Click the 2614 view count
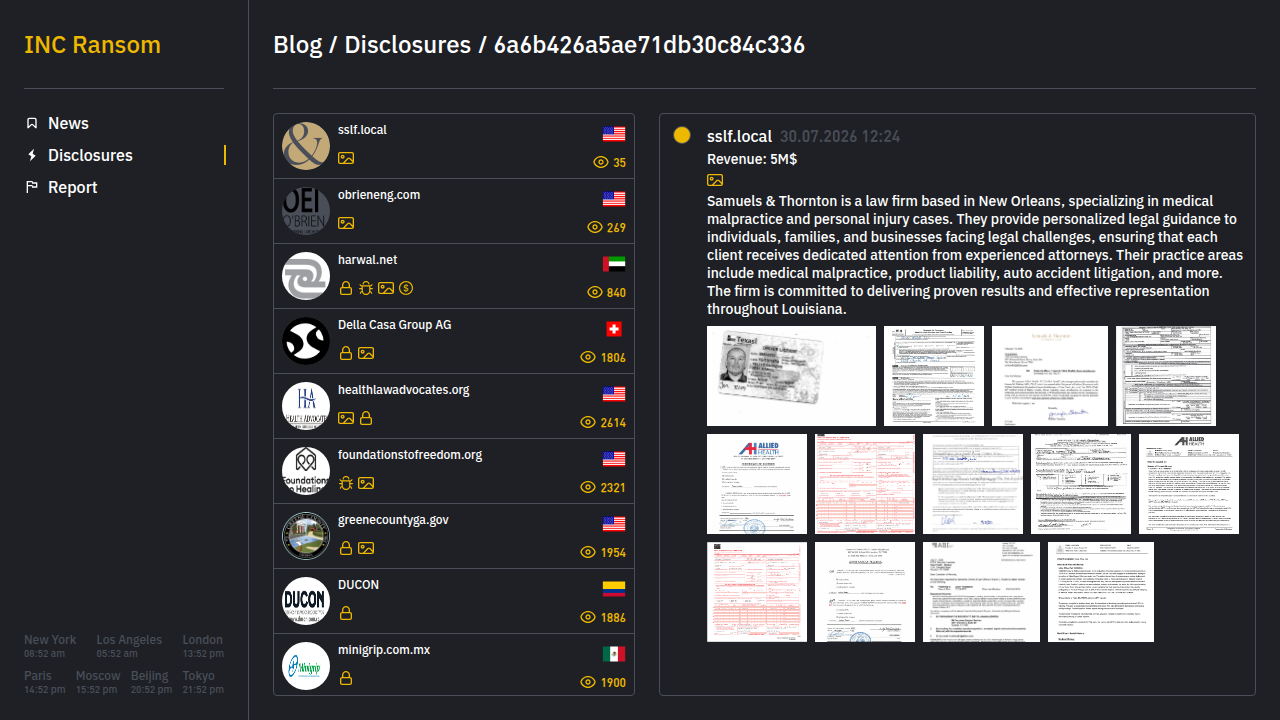 (x=613, y=423)
